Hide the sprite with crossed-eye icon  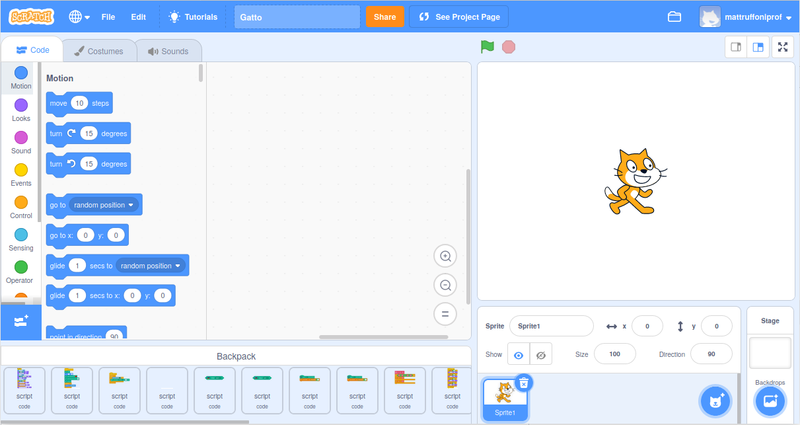541,355
